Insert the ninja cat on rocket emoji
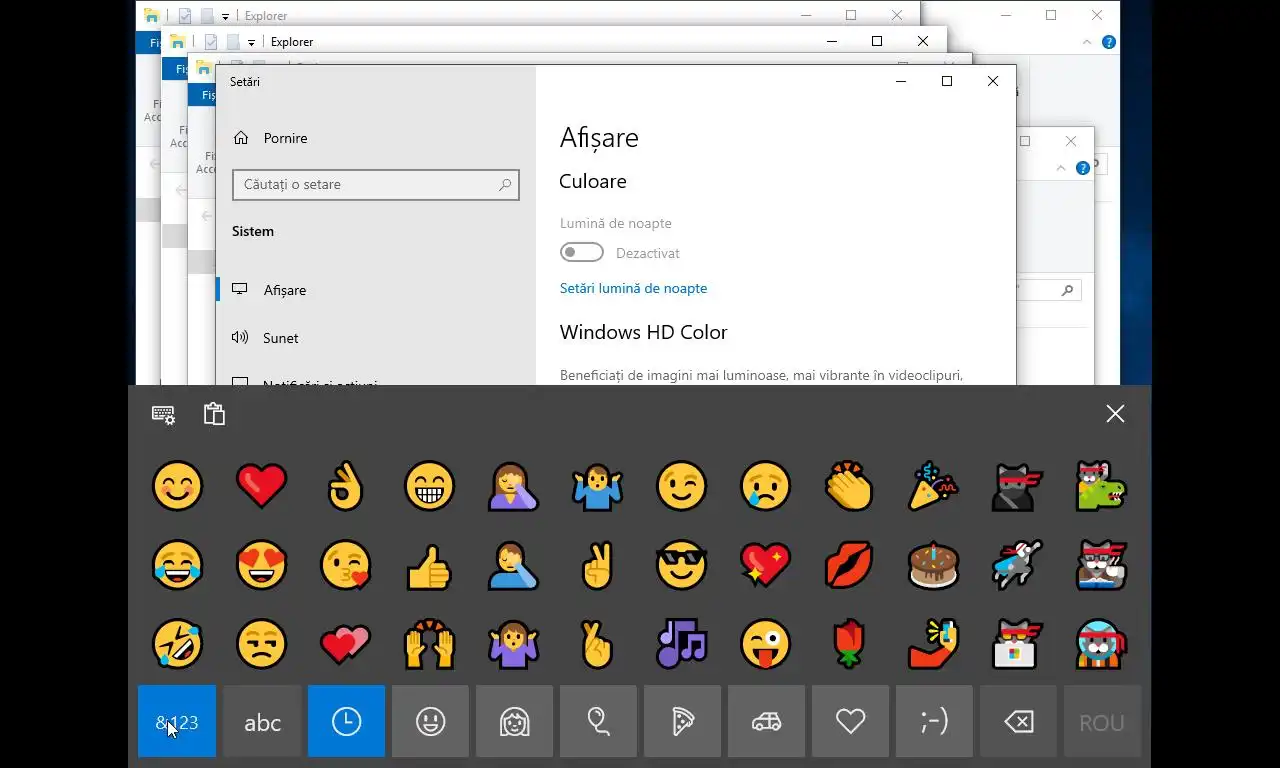1280x768 pixels. (x=1017, y=565)
